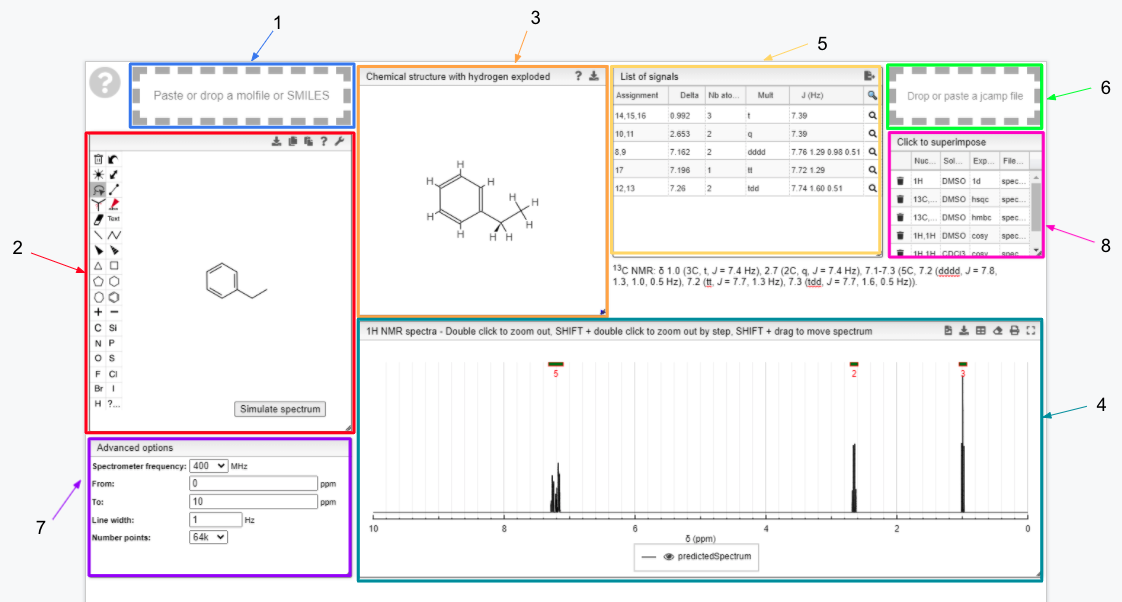This screenshot has height=602, width=1122.
Task: Choose the eraser tool in drawing palette
Action: 98,220
